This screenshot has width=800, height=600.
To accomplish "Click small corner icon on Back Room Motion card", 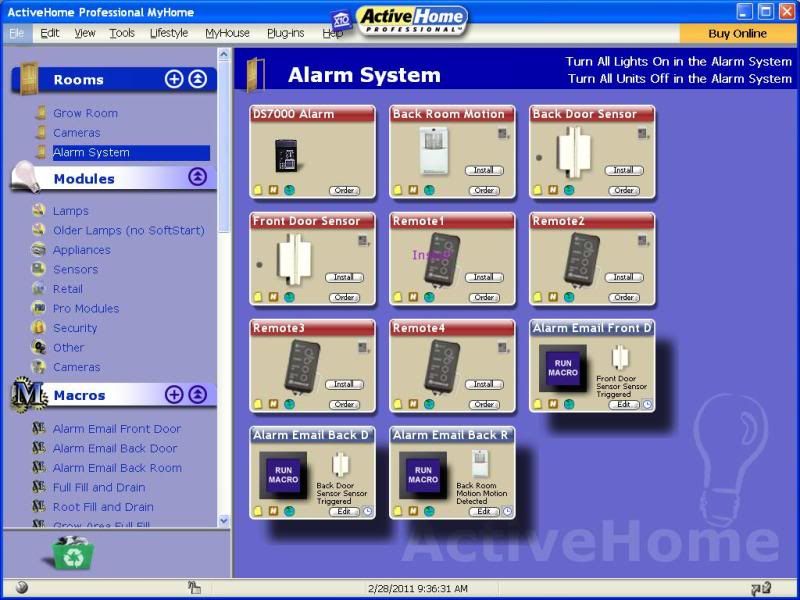I will pos(504,134).
